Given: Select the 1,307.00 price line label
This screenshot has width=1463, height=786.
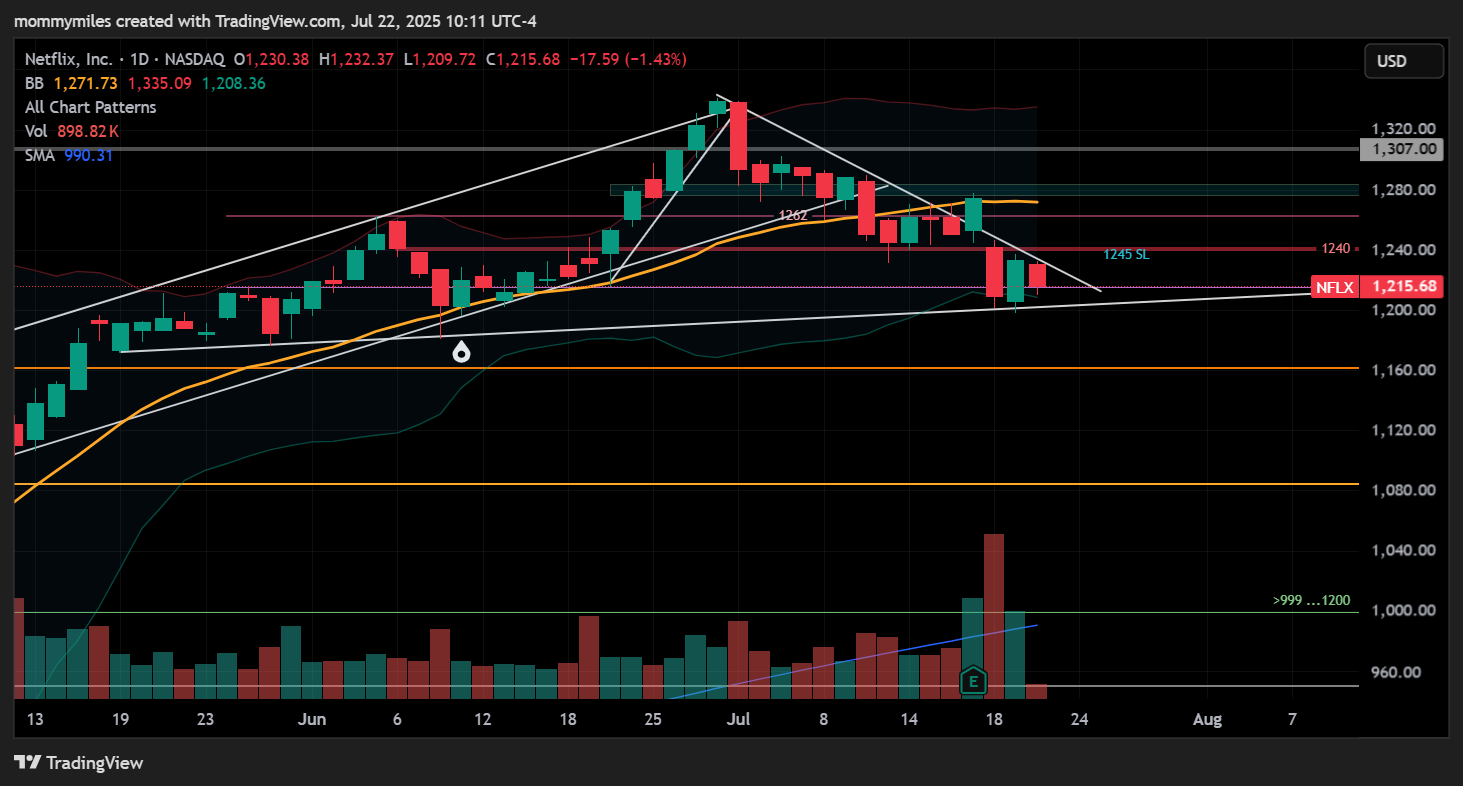Looking at the screenshot, I should pyautogui.click(x=1401, y=149).
